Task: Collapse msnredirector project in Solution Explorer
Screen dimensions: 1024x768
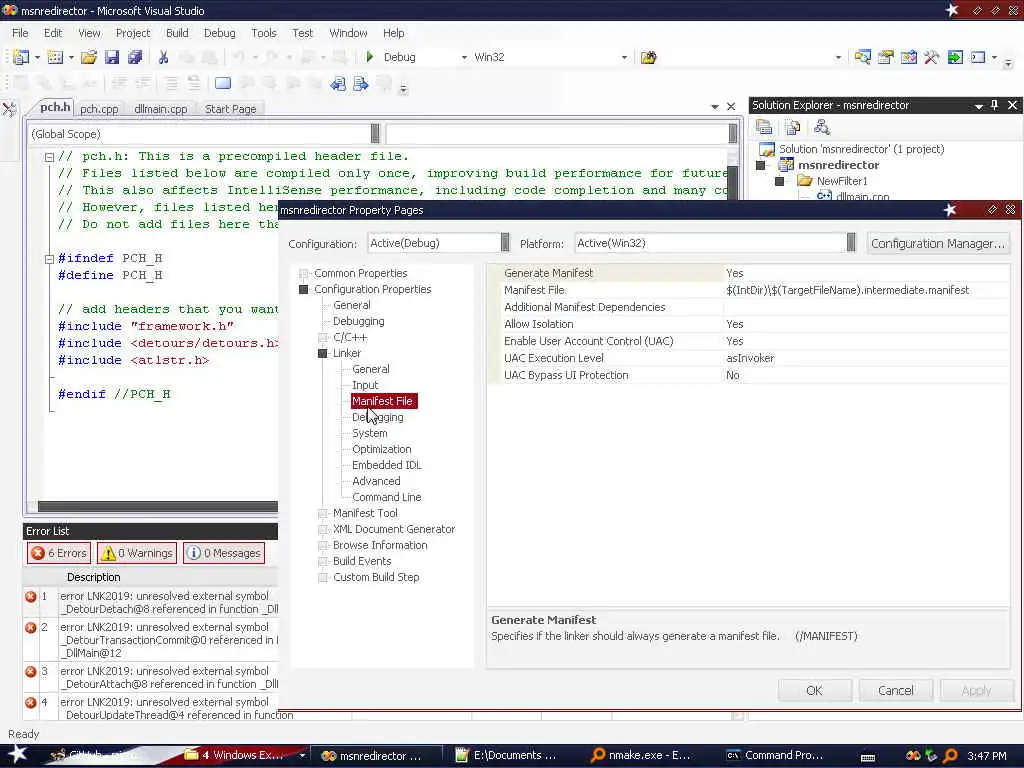Action: click(760, 165)
